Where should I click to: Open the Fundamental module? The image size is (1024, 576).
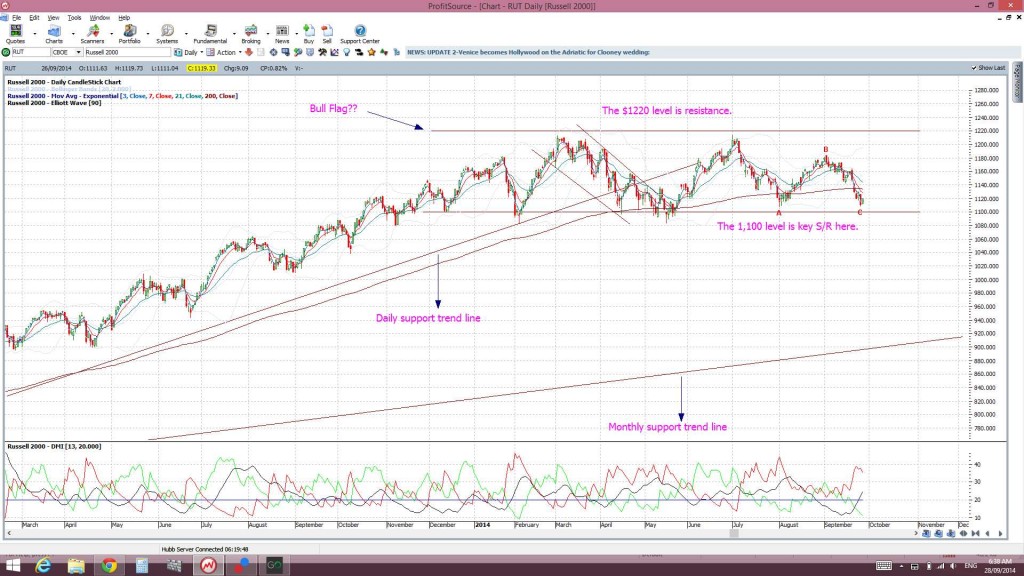coord(210,33)
